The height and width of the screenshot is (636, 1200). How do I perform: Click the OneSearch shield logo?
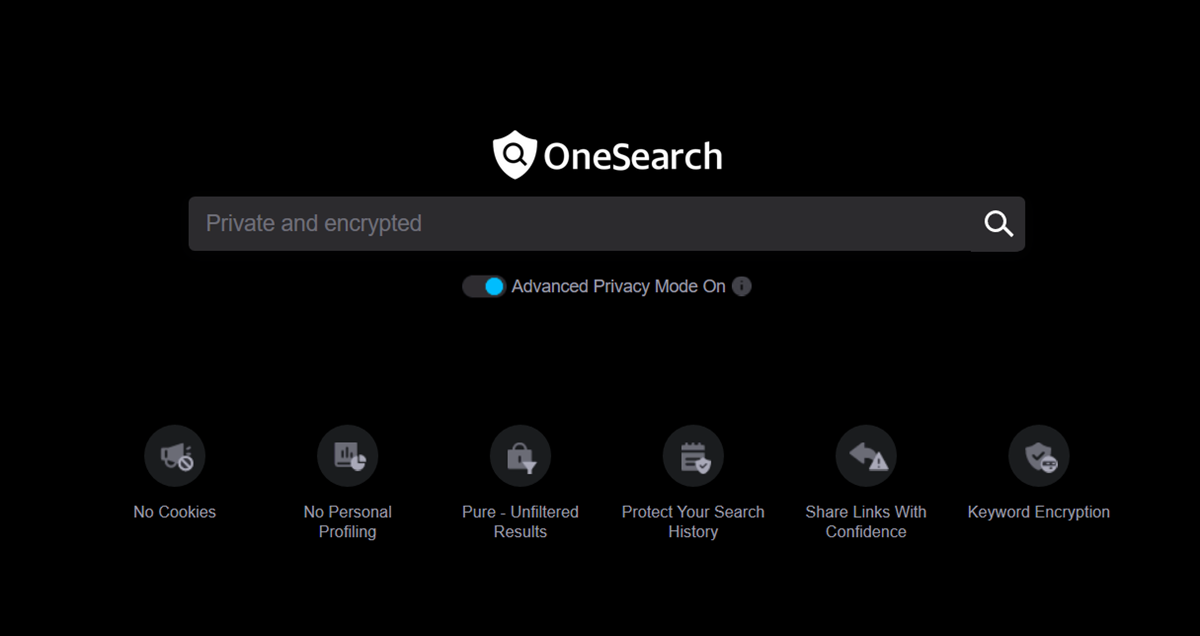515,155
